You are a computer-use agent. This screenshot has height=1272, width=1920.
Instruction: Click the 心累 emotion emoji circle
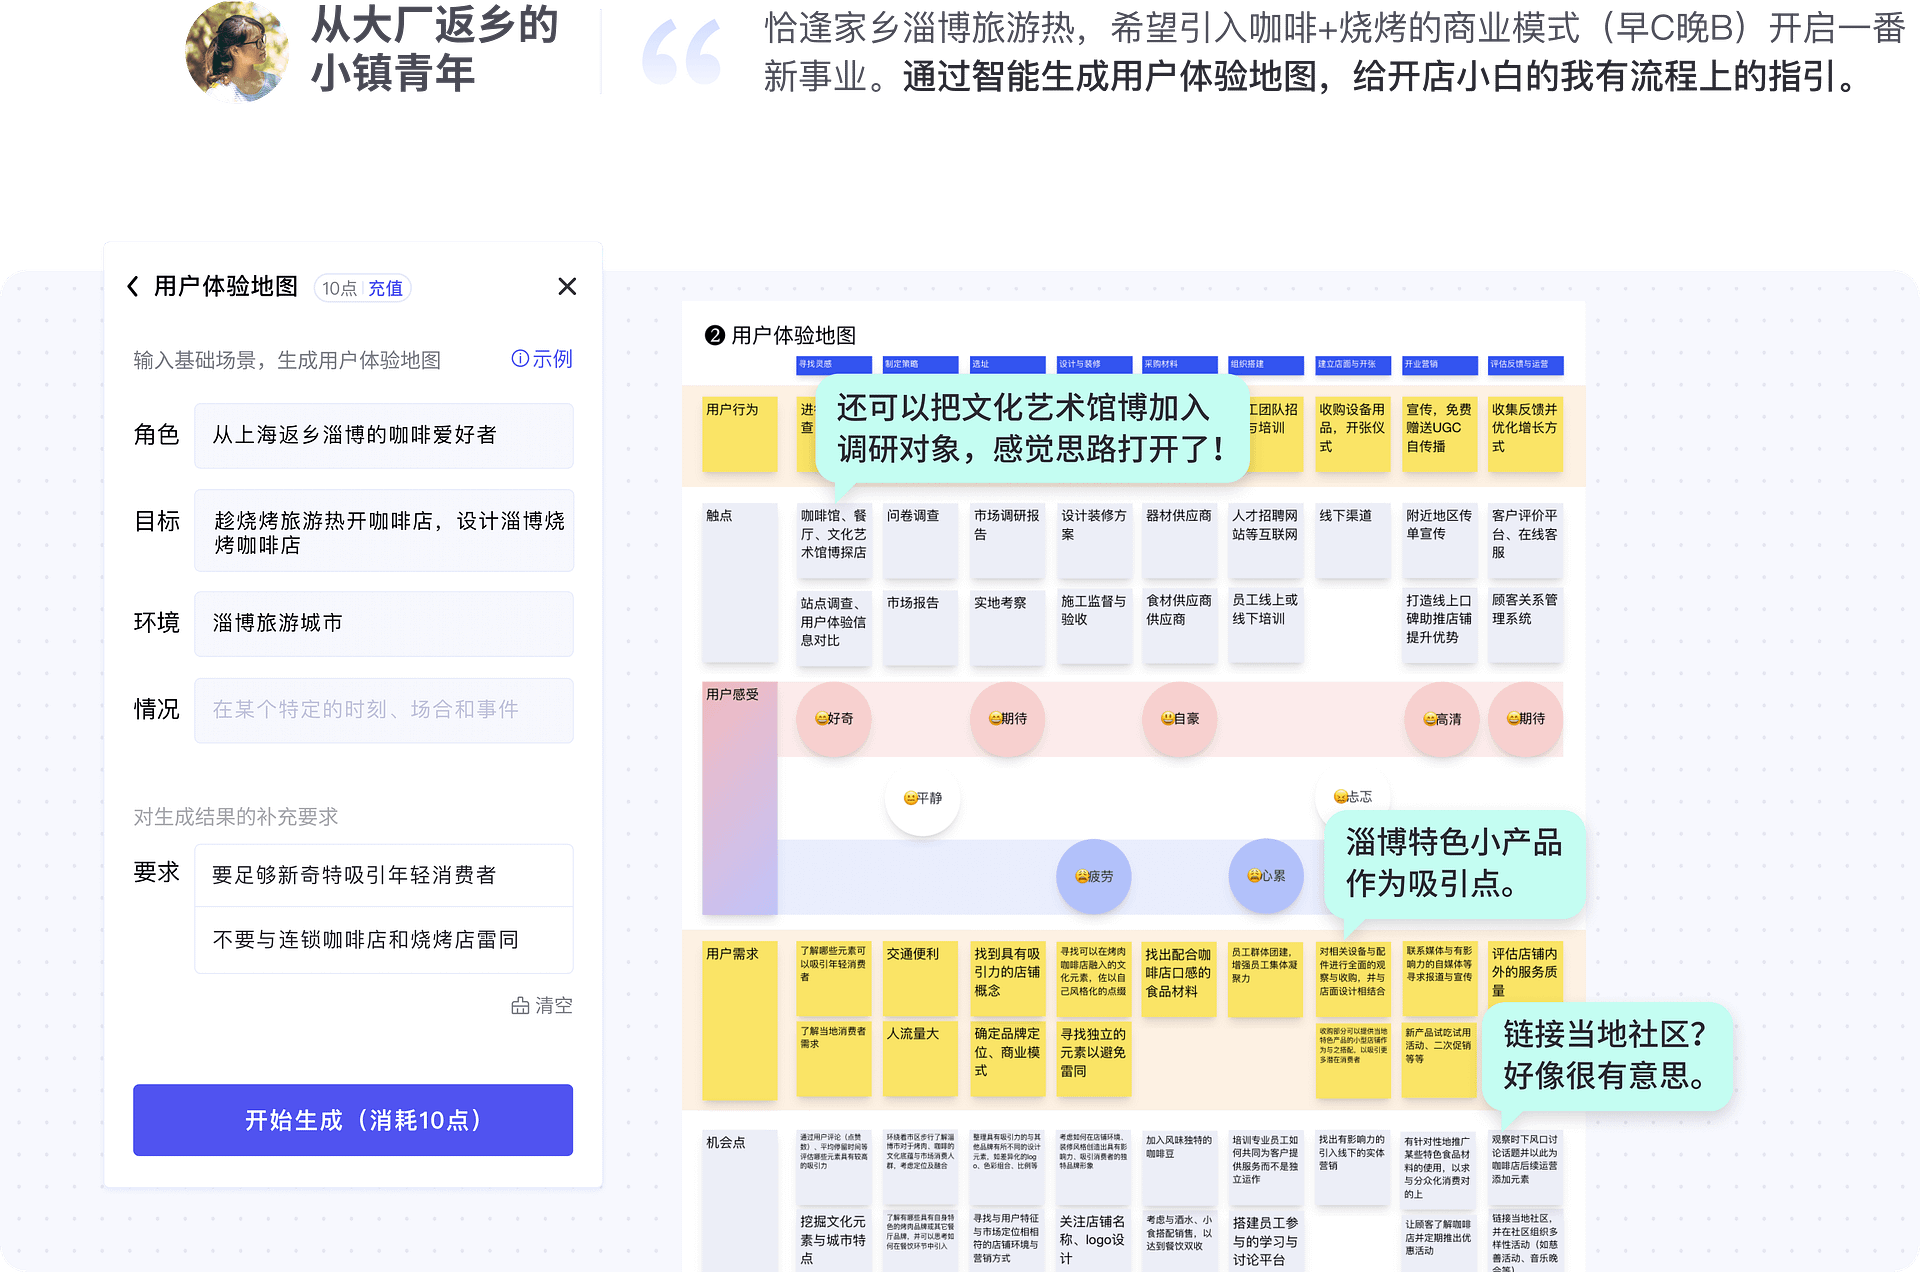1265,876
